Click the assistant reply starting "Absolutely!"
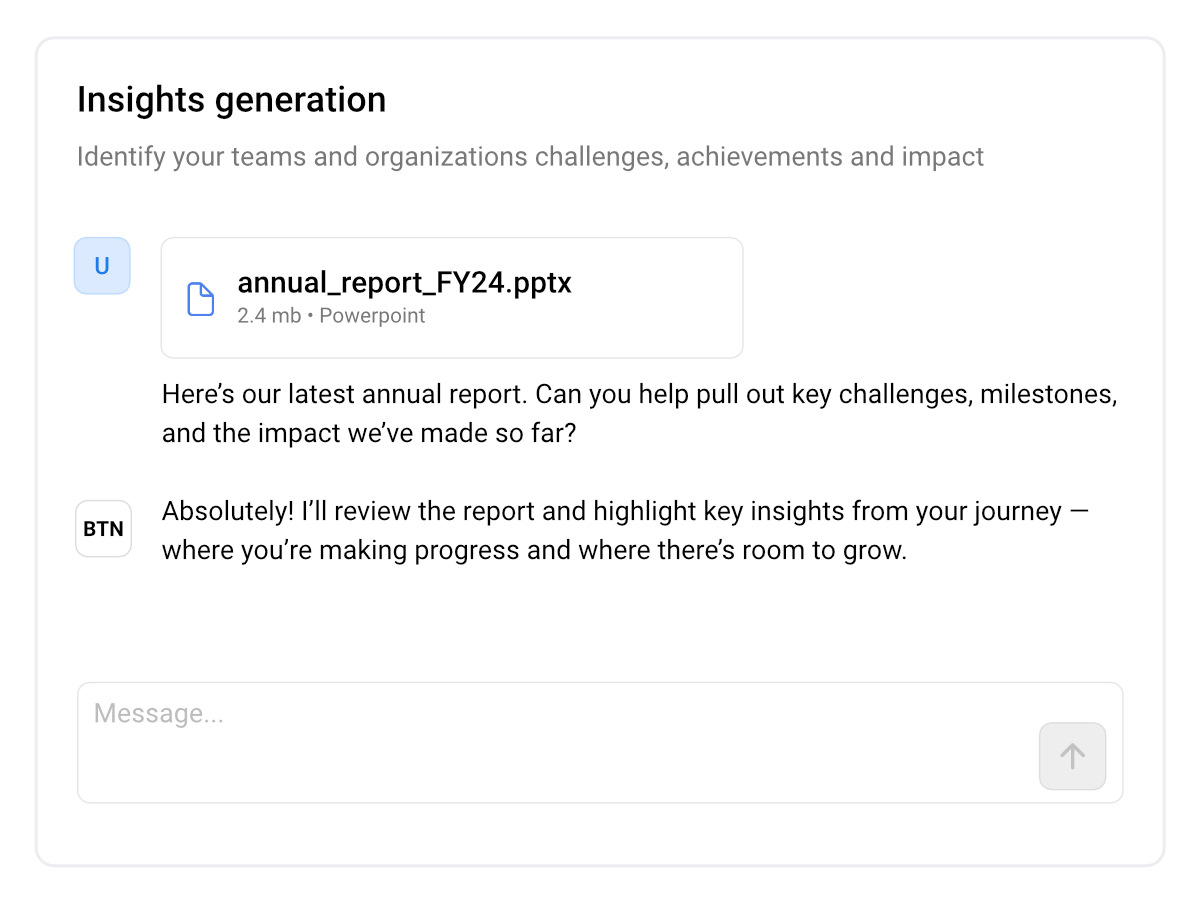 tap(625, 531)
